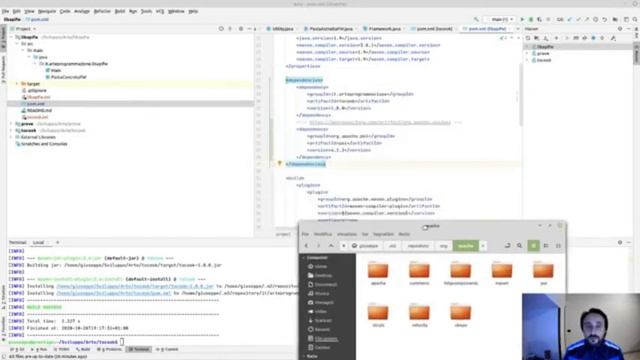The height and width of the screenshot is (360, 640).
Task: Open the VCS menu
Action: pyautogui.click(x=160, y=11)
